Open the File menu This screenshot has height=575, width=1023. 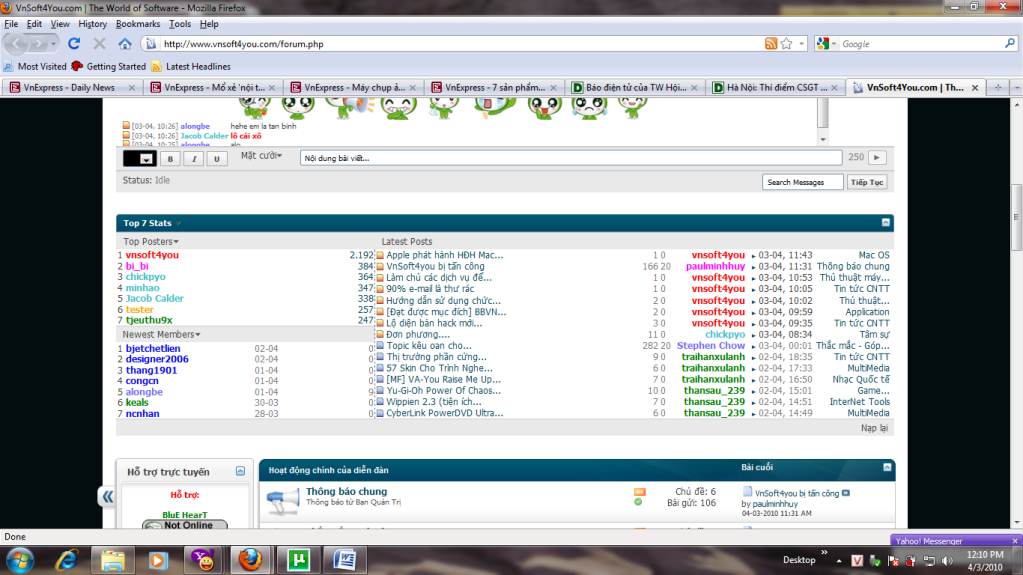[x=11, y=24]
